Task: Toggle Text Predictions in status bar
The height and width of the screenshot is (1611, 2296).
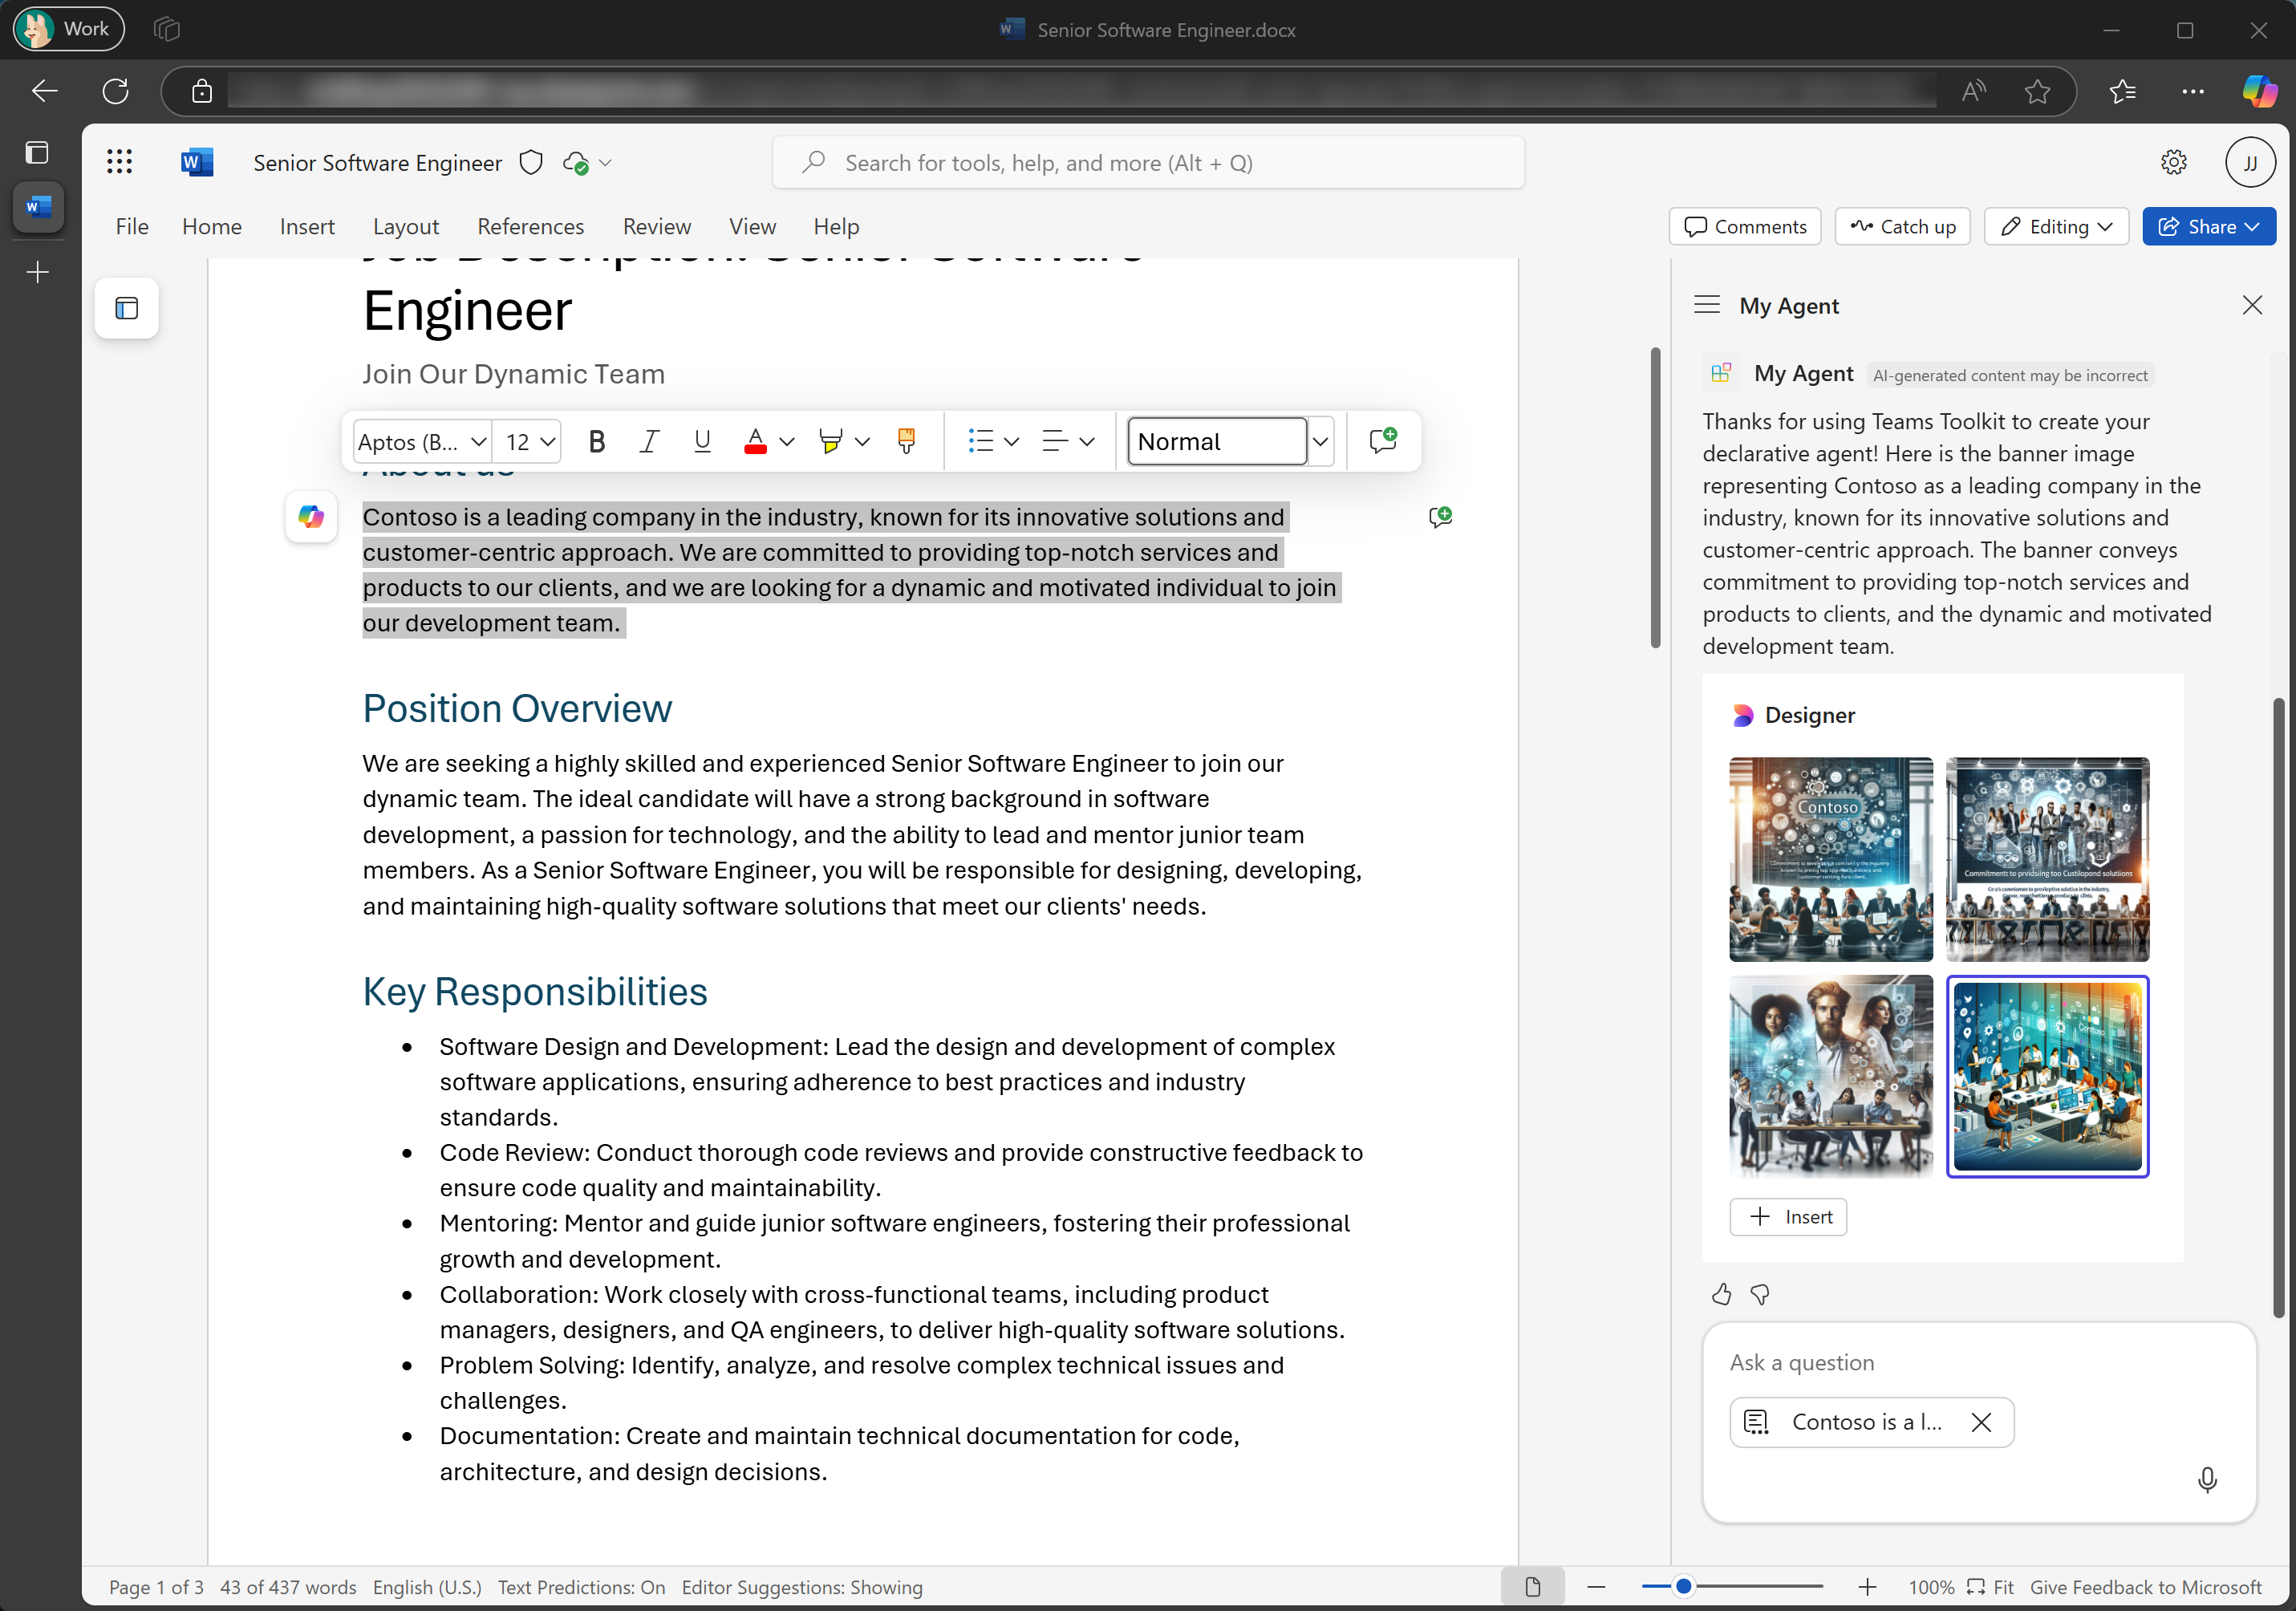Action: point(581,1587)
